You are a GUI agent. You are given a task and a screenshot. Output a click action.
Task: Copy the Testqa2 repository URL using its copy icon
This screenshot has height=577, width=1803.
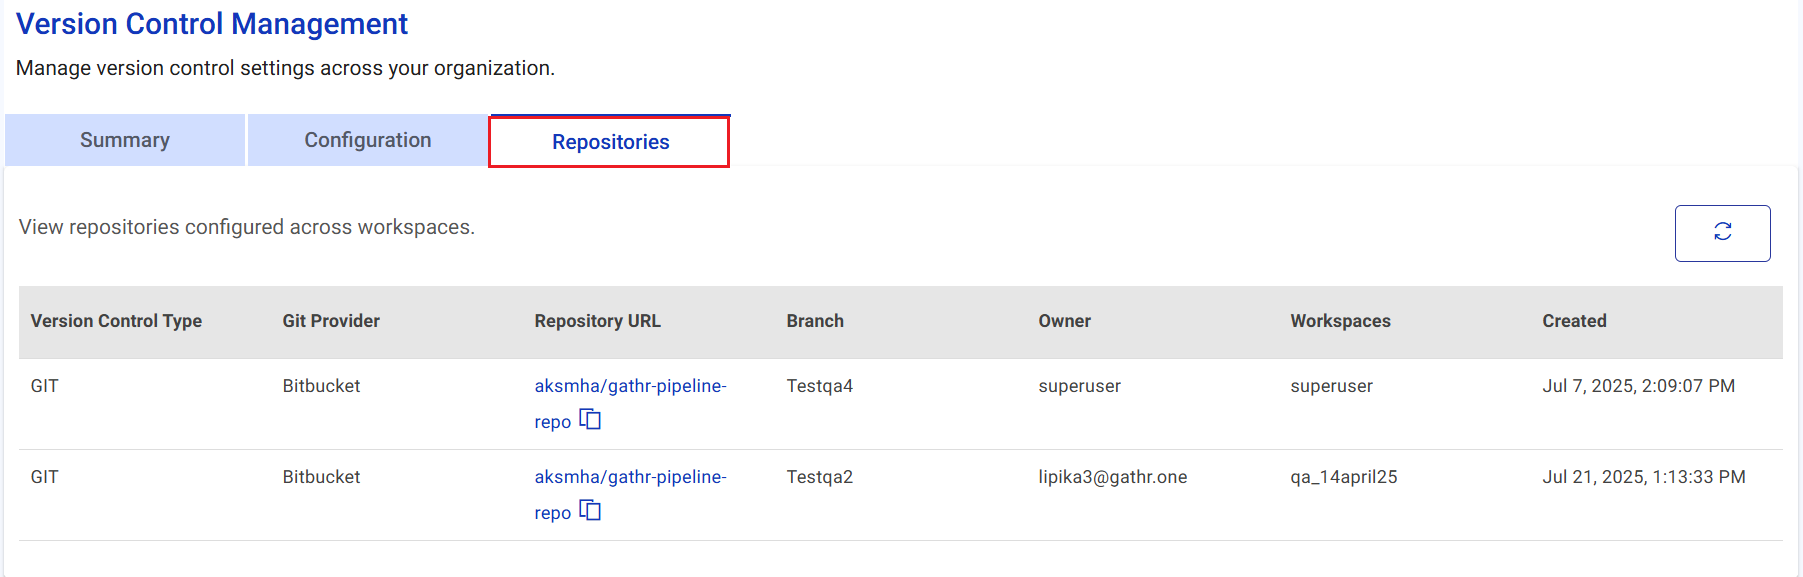pos(592,511)
